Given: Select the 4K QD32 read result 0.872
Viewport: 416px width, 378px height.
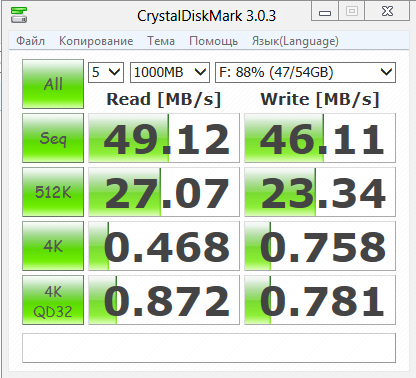Looking at the screenshot, I should click(164, 300).
